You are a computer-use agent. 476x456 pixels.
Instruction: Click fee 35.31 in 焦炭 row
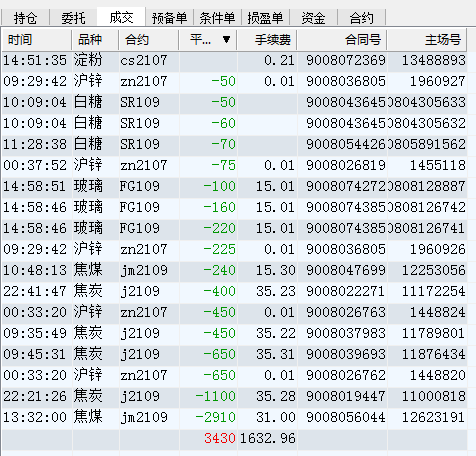(276, 354)
